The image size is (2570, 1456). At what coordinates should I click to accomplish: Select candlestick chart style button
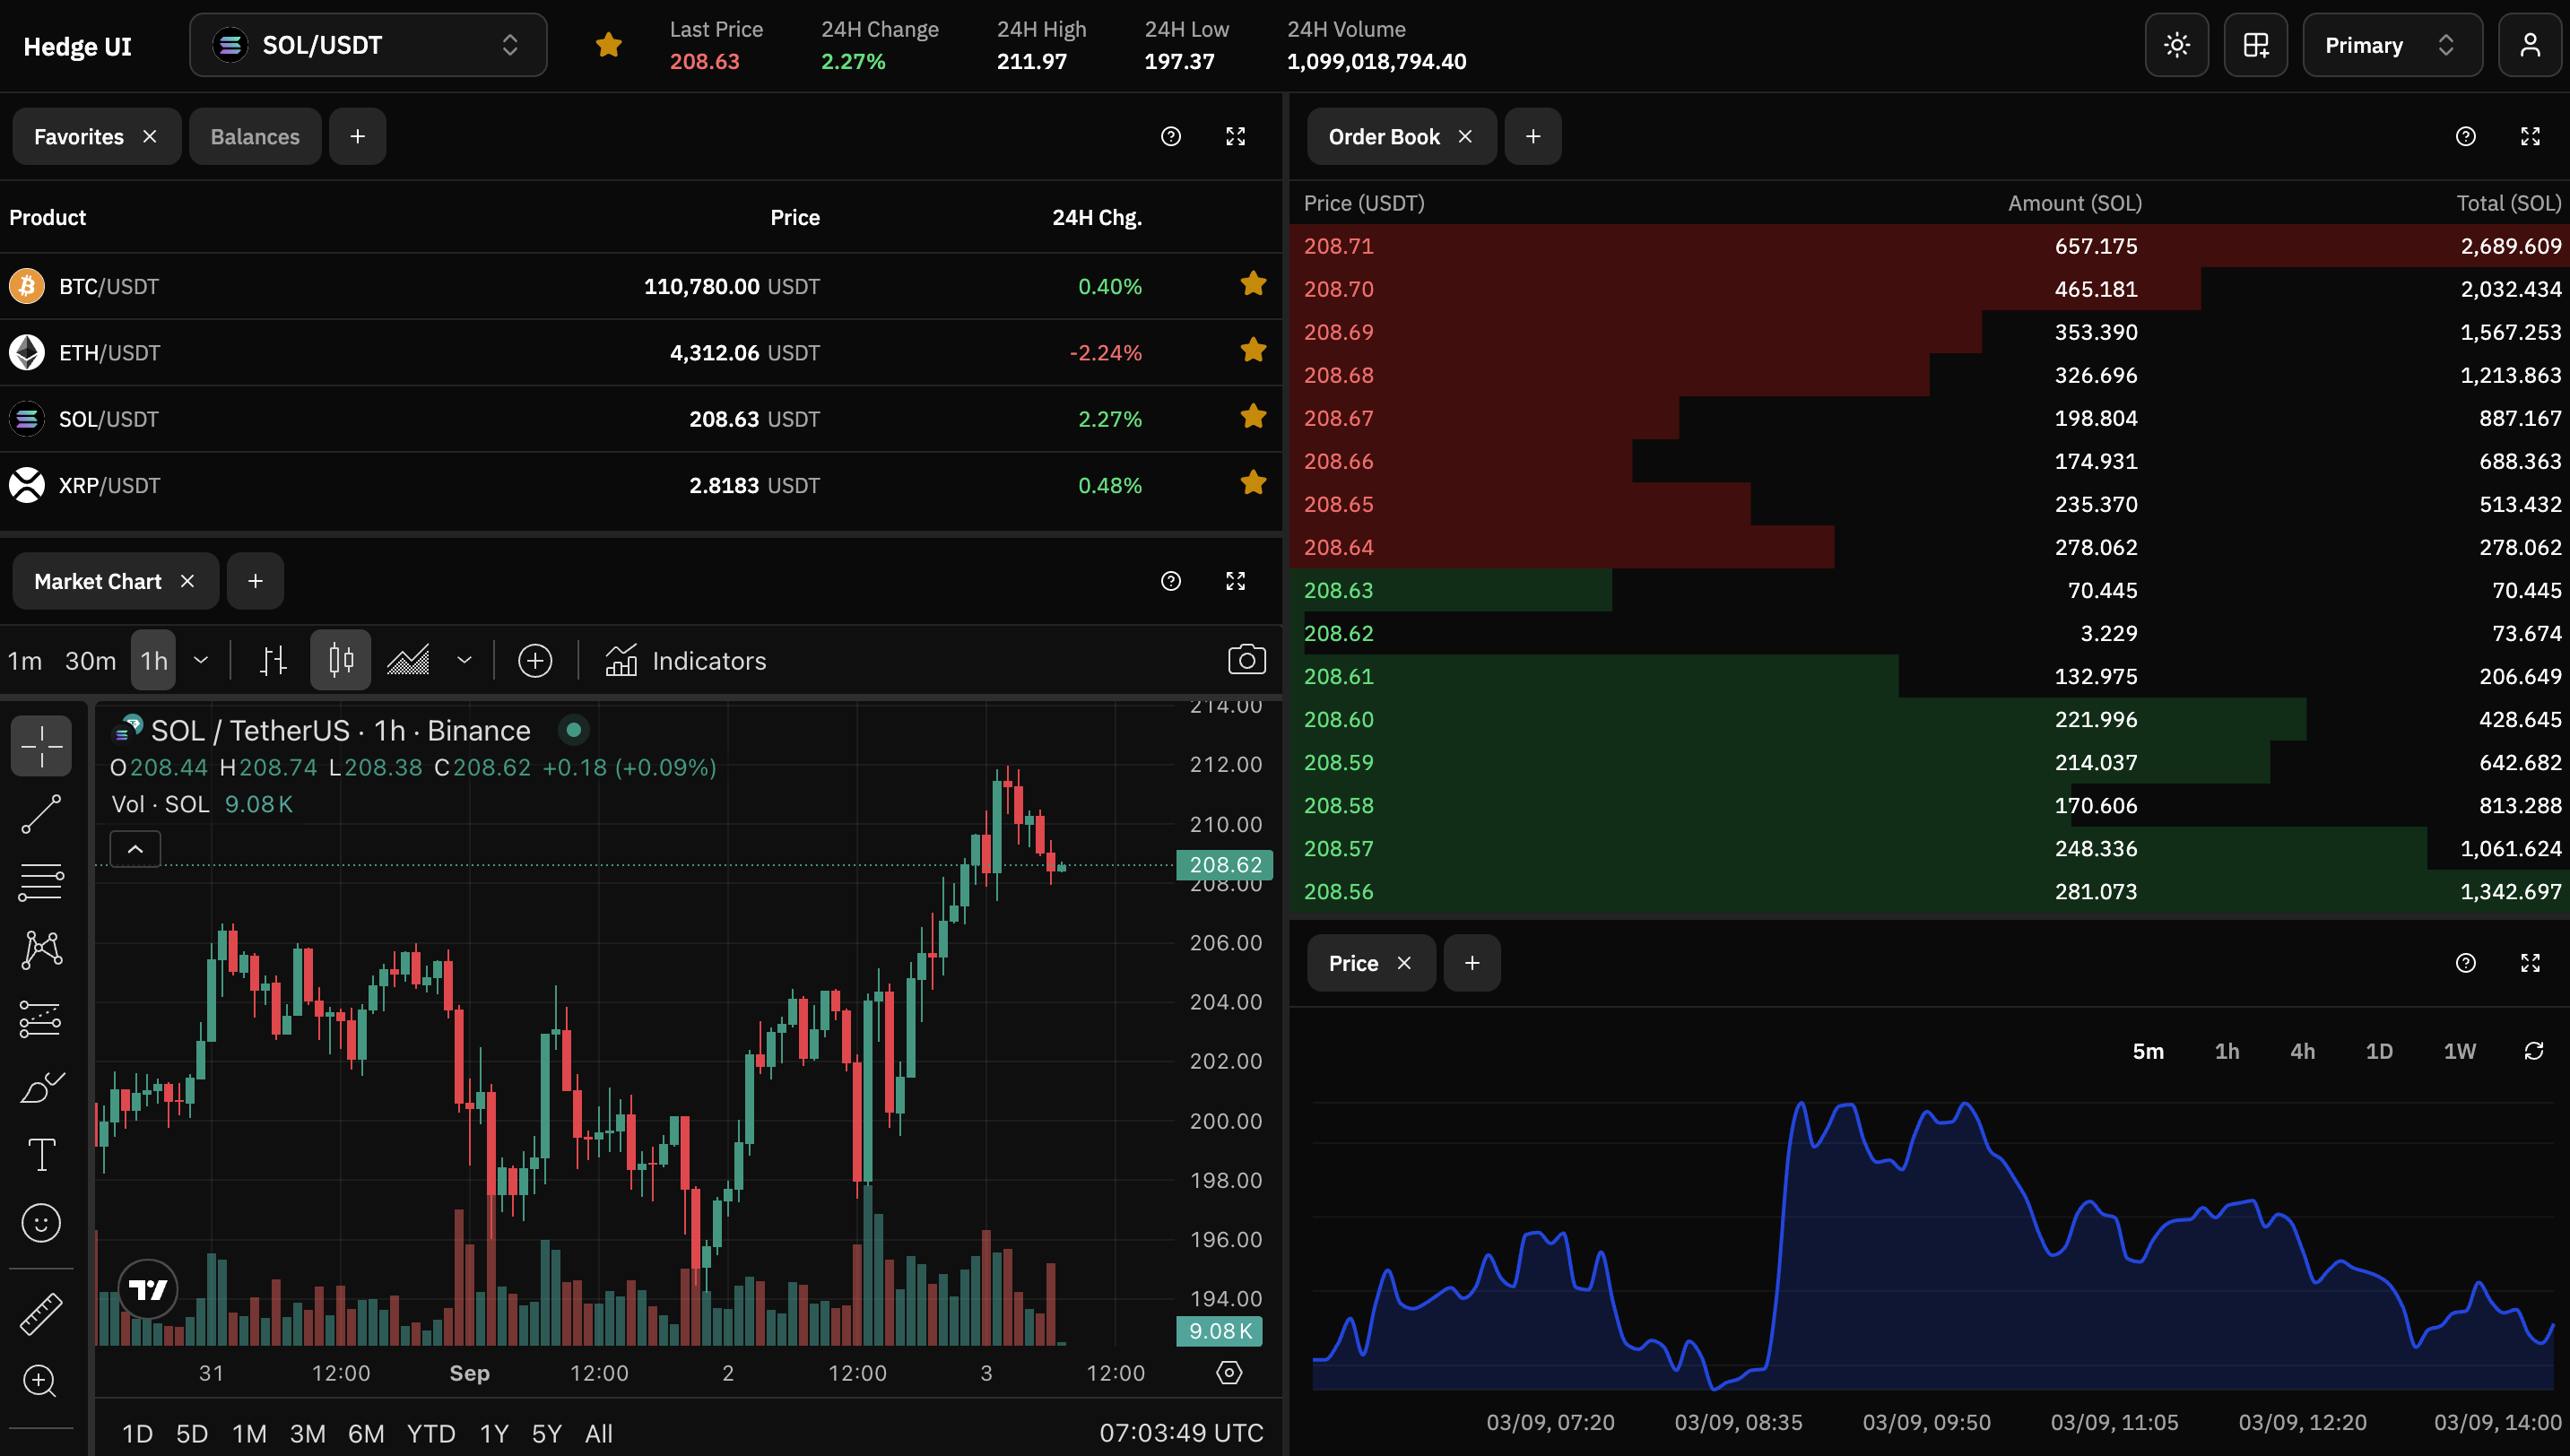click(340, 660)
